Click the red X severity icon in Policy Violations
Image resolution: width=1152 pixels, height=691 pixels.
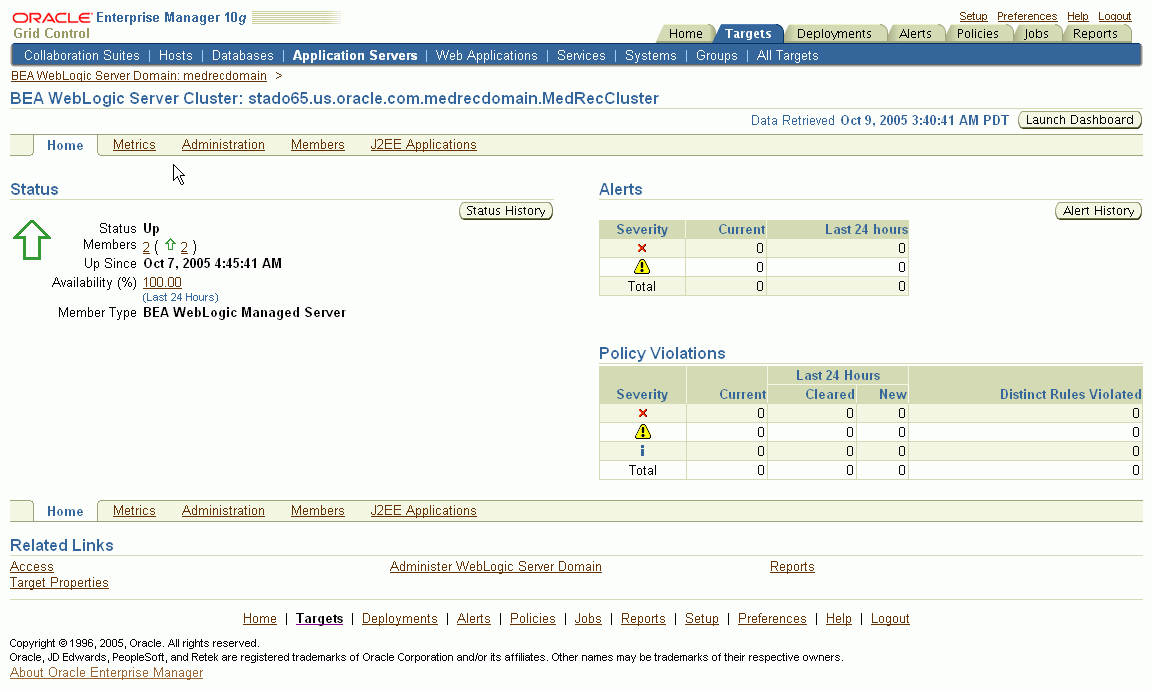point(642,413)
